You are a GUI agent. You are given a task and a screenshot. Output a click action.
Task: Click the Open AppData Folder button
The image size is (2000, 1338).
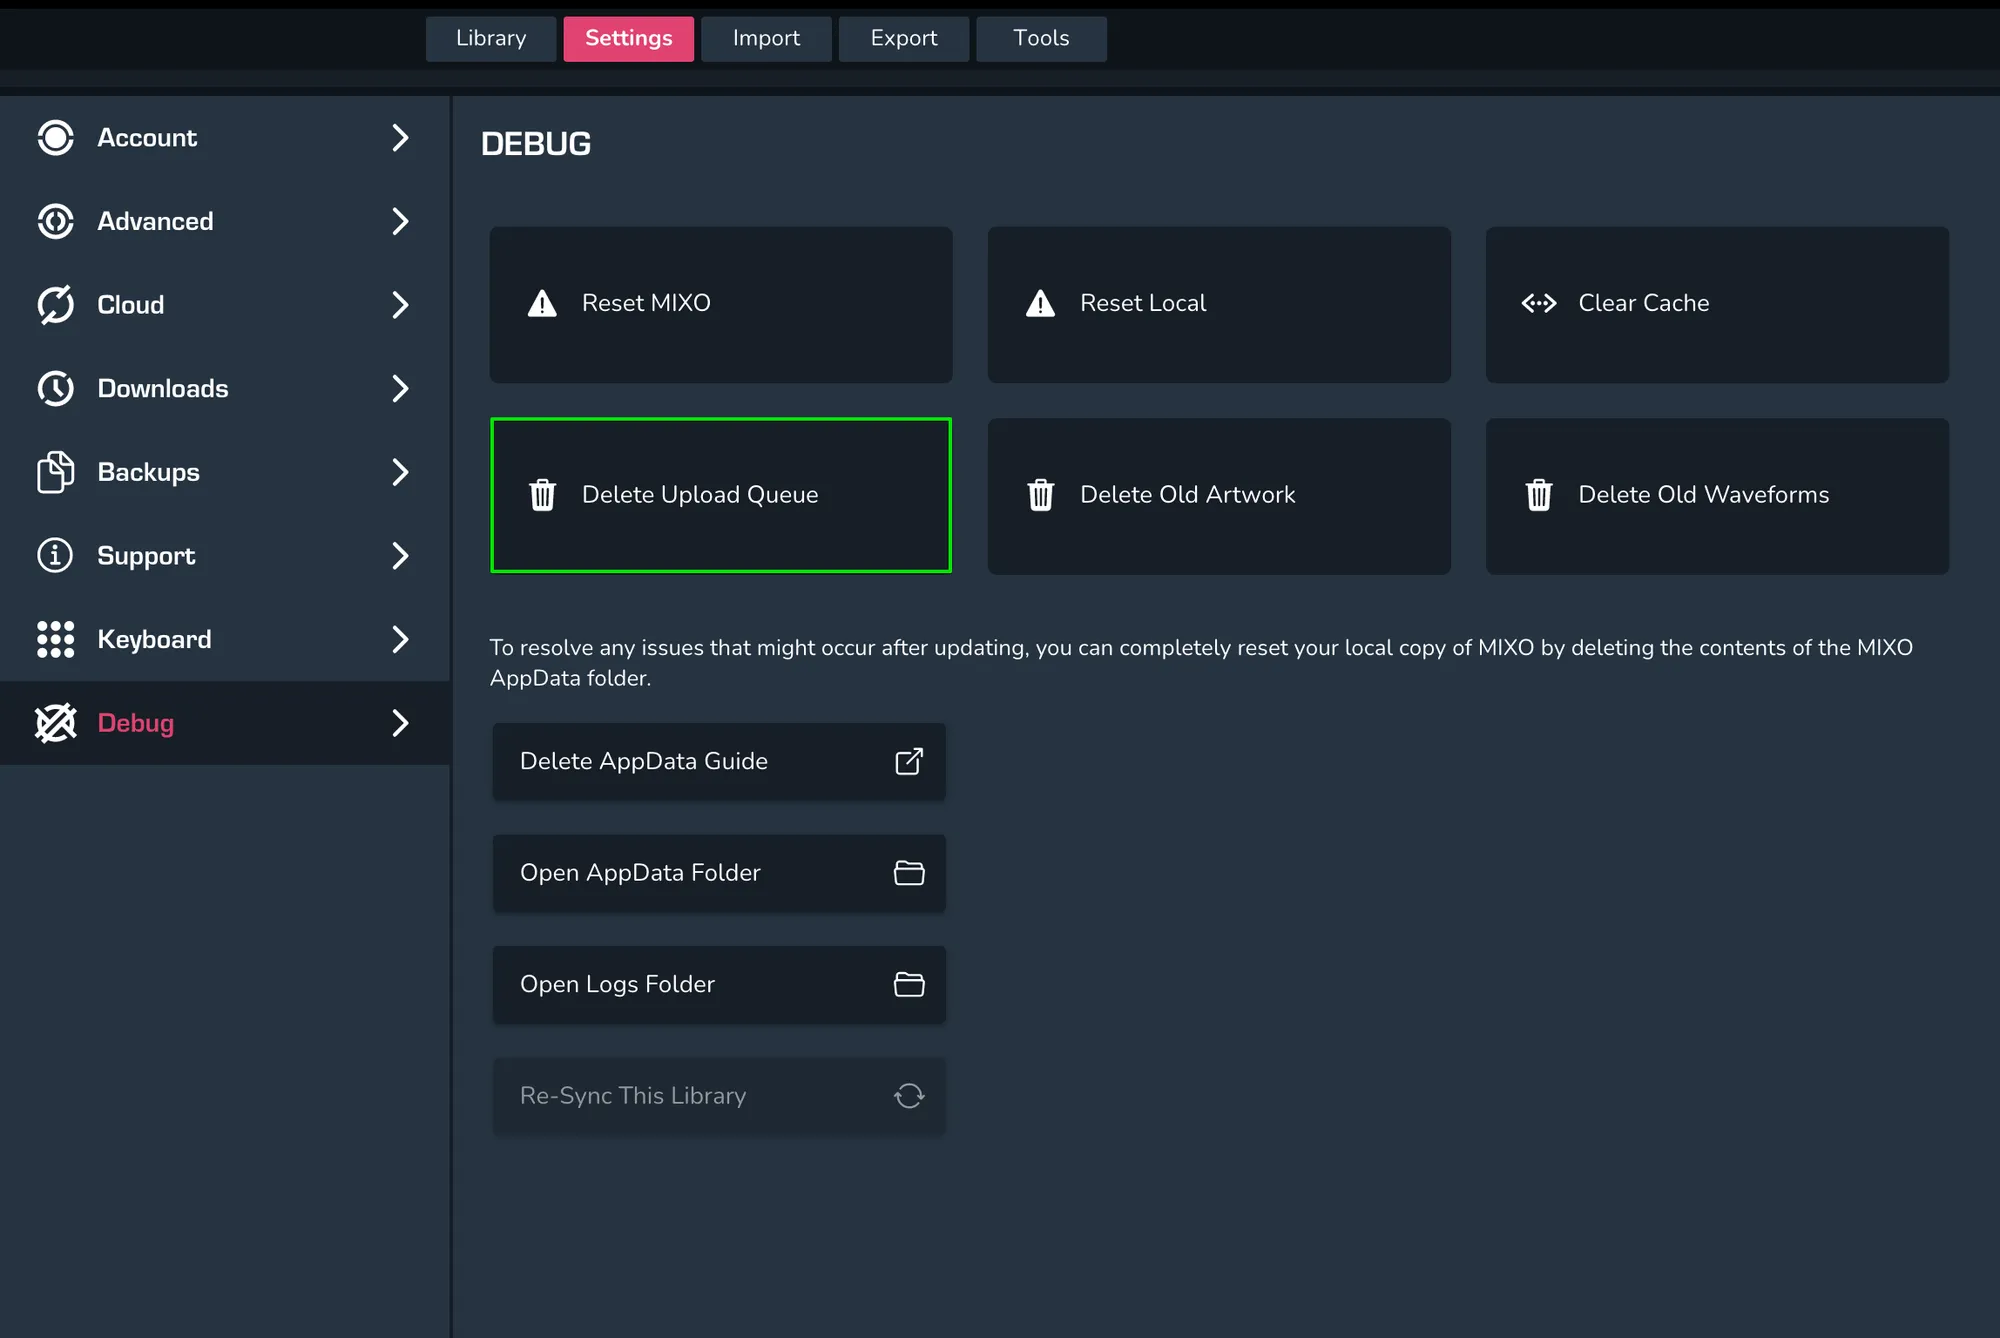718,873
